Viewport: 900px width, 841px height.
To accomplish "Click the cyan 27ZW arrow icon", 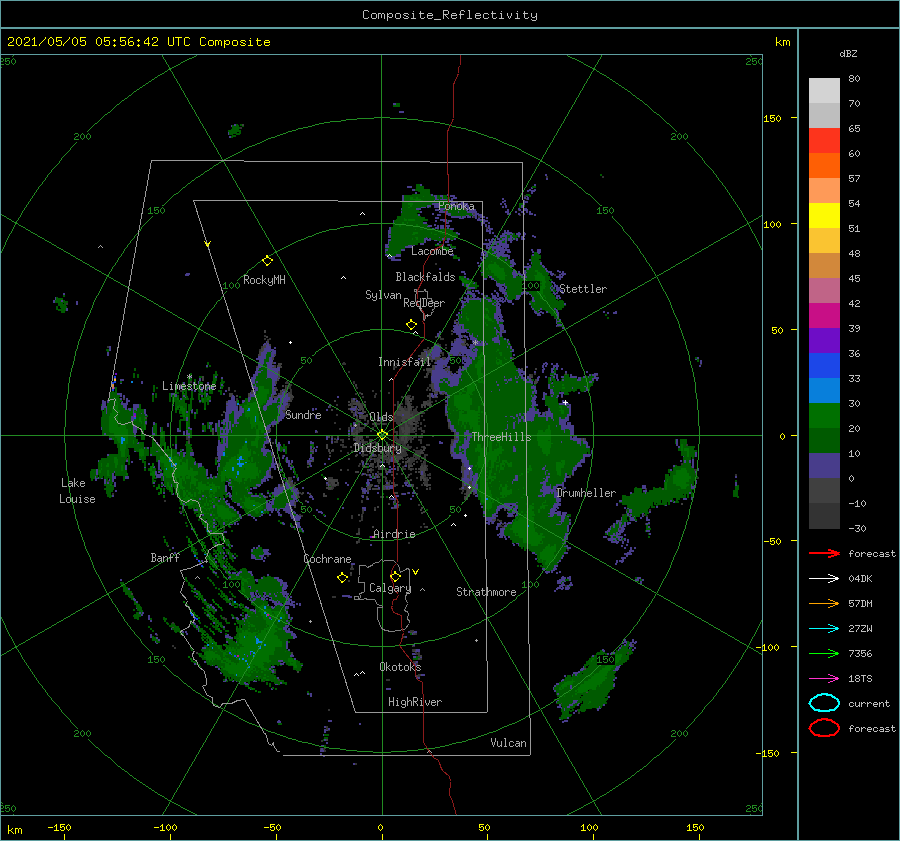I will click(824, 629).
